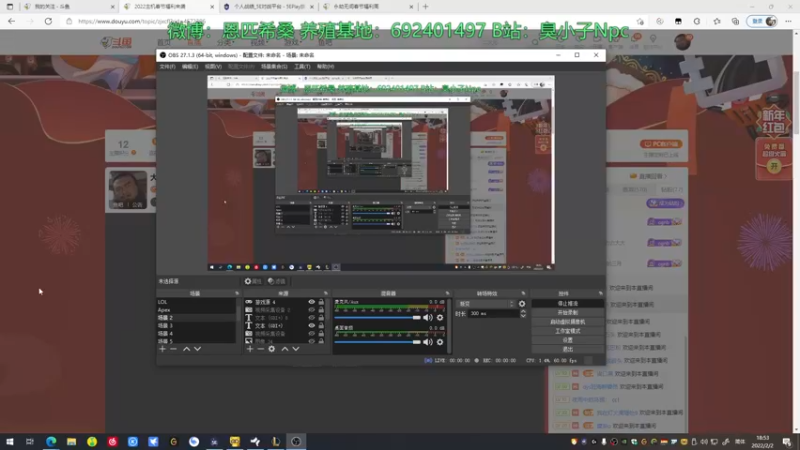Click the 开始录制 button
This screenshot has width=800, height=450.
[x=567, y=313]
